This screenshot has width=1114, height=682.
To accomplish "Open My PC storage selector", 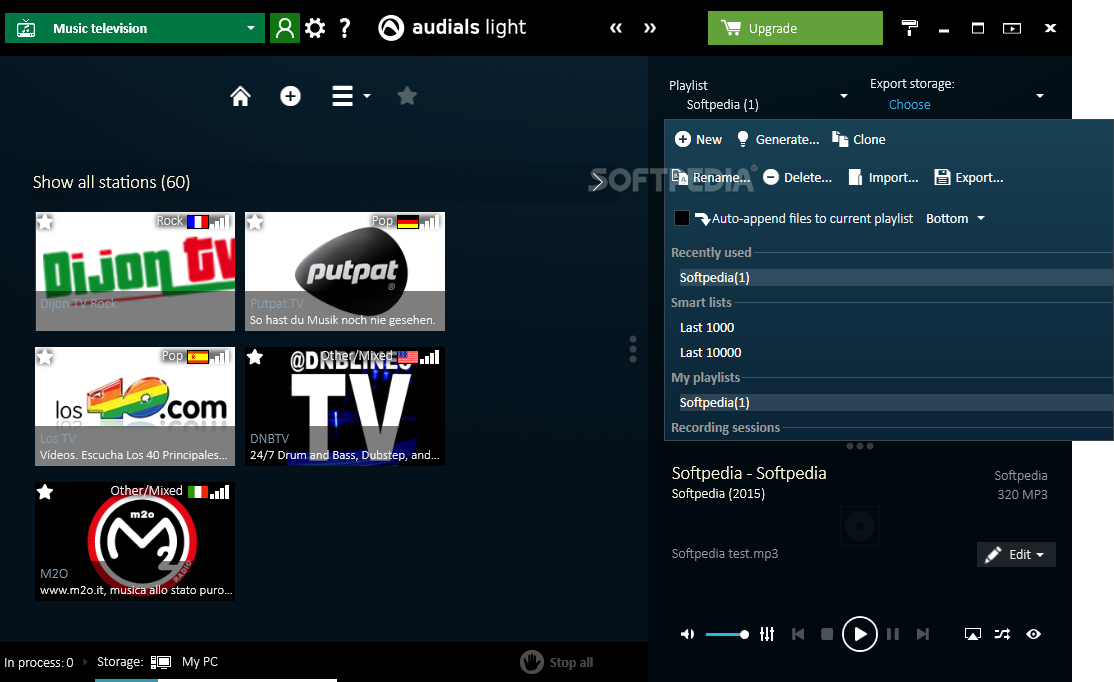I will pyautogui.click(x=185, y=661).
